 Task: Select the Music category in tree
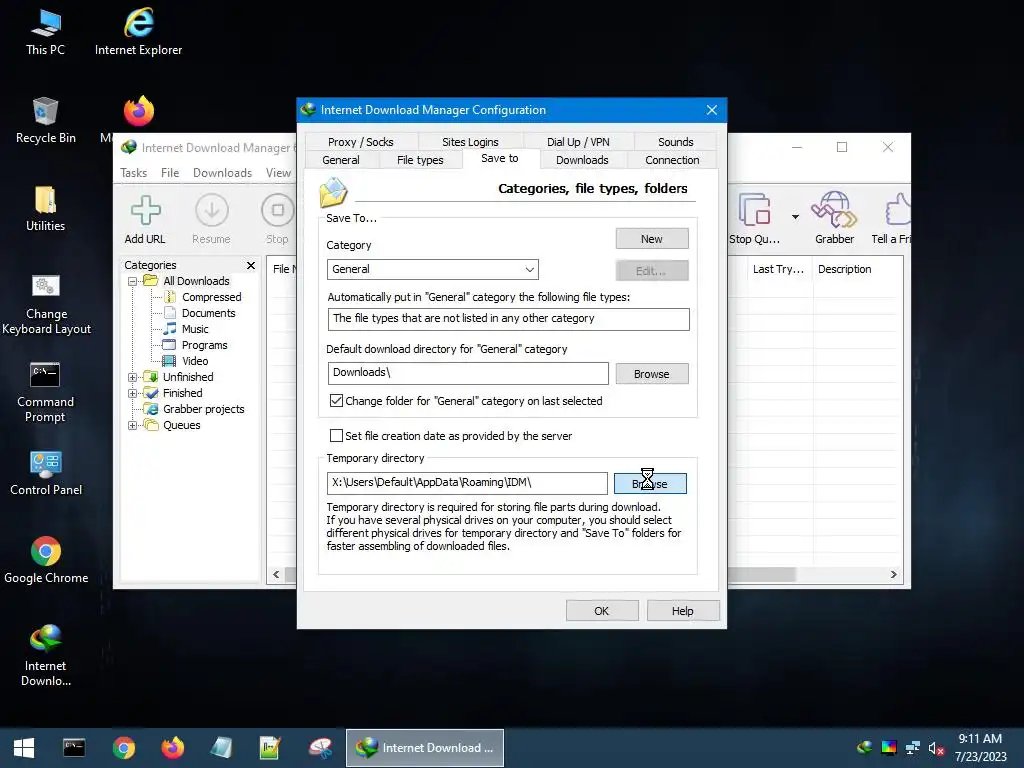click(x=195, y=329)
